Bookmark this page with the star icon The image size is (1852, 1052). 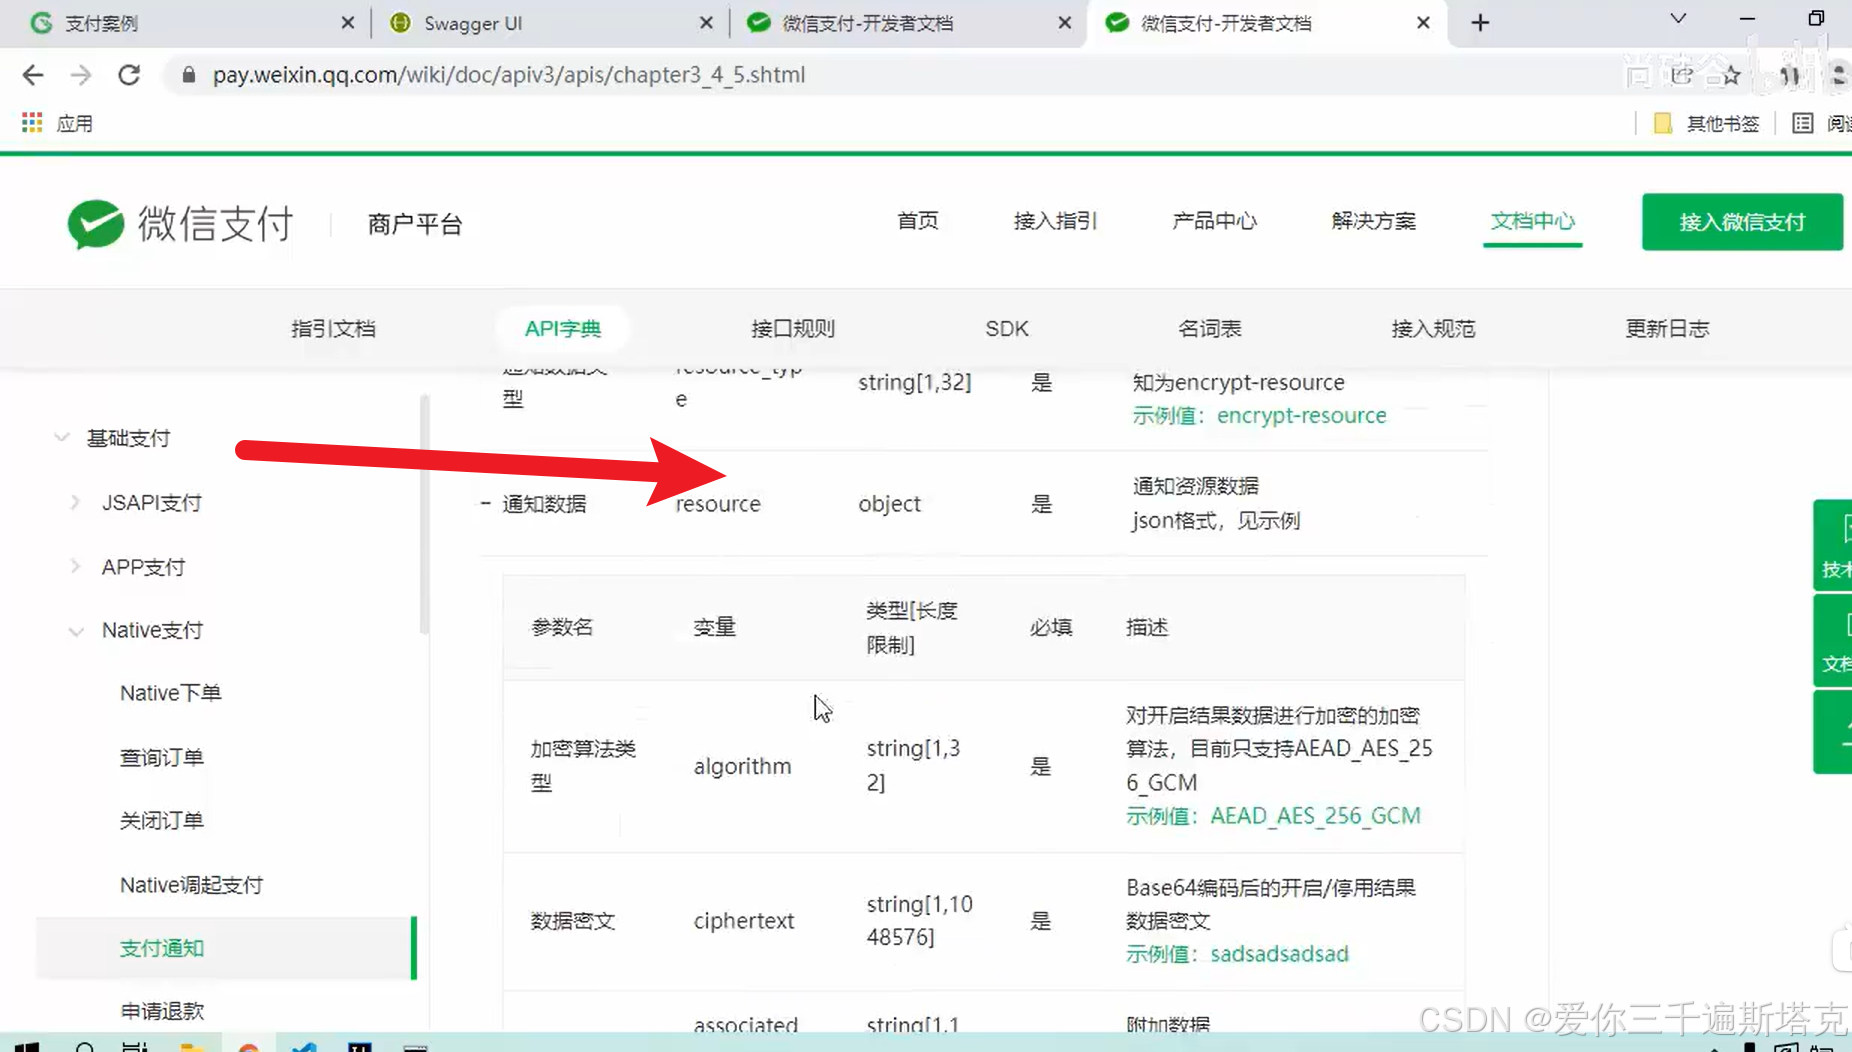coord(1731,75)
